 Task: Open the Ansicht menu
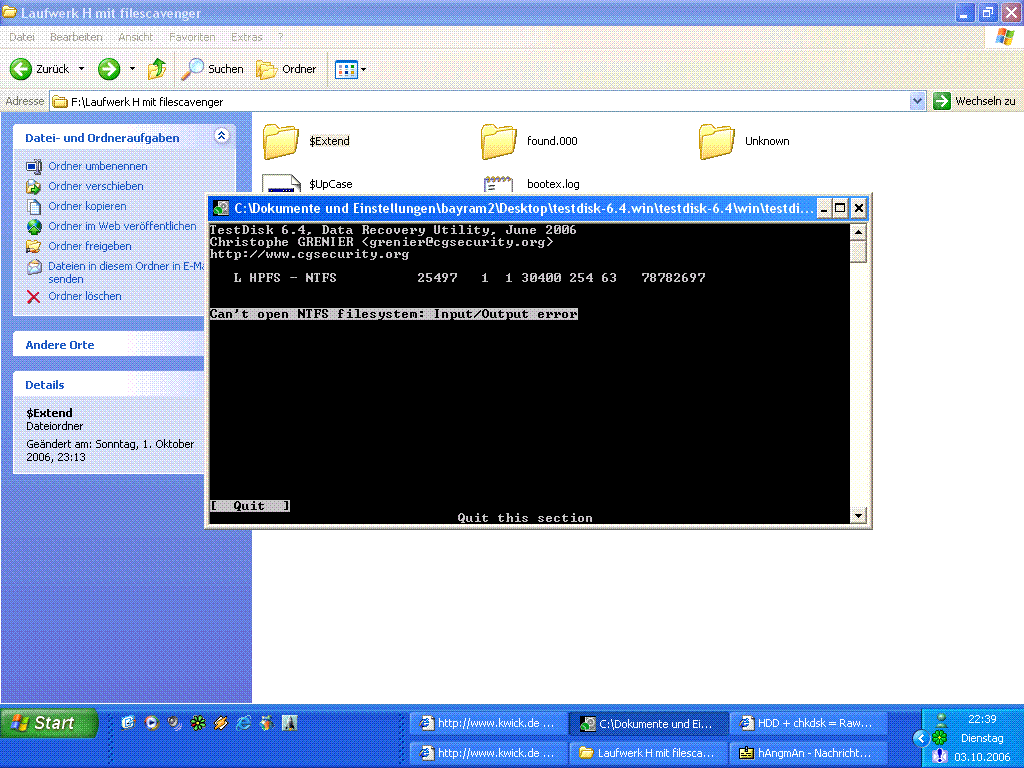pyautogui.click(x=135, y=37)
